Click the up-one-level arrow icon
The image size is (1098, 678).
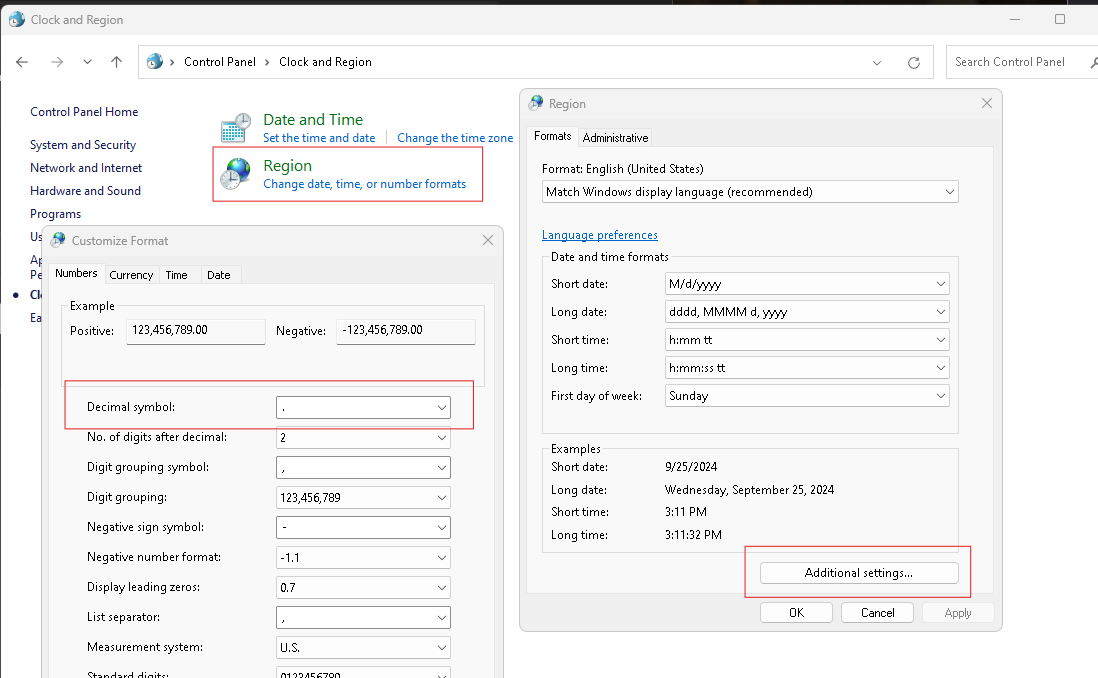click(116, 62)
